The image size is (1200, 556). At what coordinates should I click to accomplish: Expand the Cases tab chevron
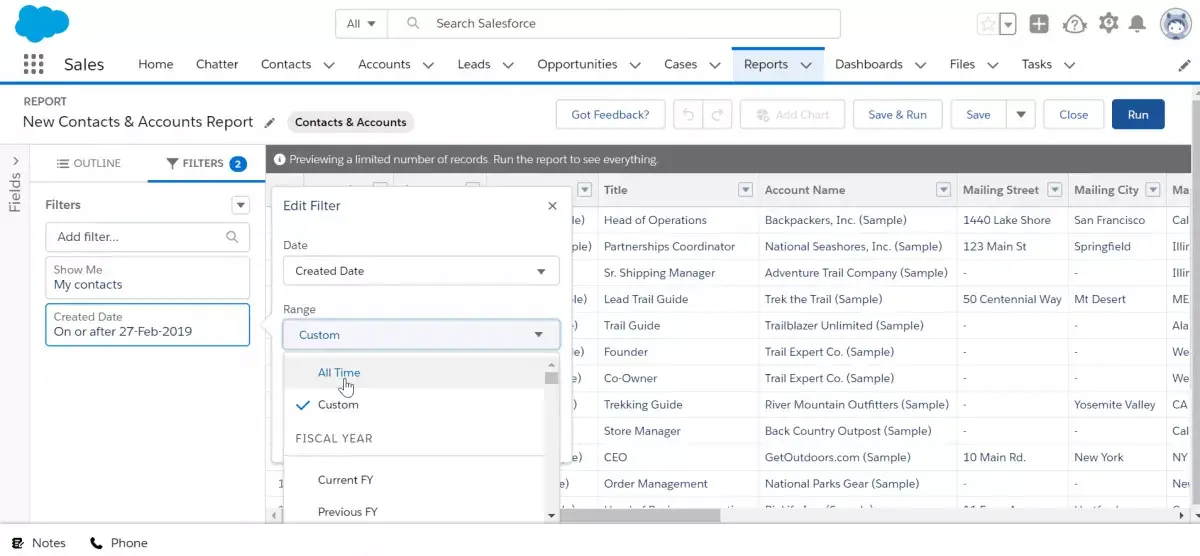(715, 65)
